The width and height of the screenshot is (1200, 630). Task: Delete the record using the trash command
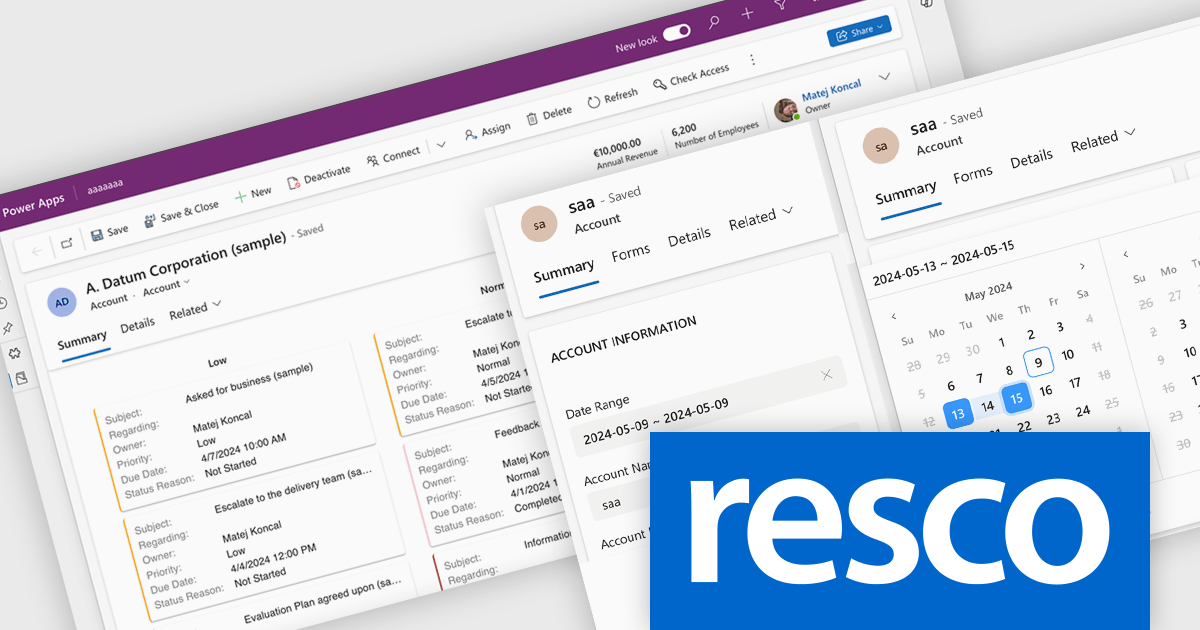(x=549, y=113)
